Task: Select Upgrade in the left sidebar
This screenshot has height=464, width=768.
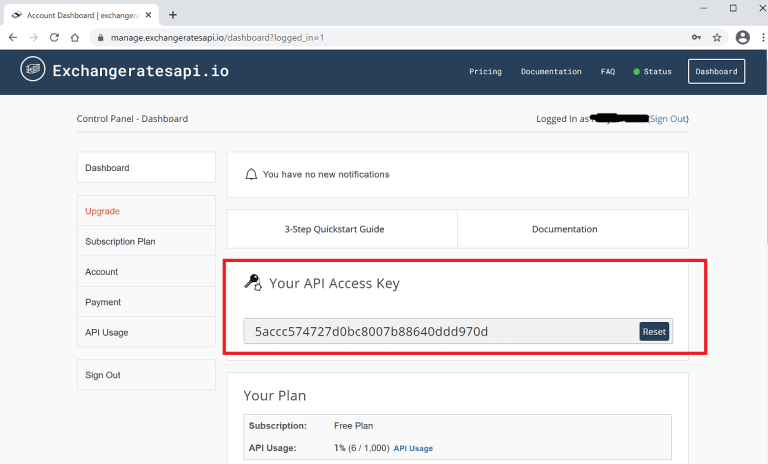Action: point(146,211)
